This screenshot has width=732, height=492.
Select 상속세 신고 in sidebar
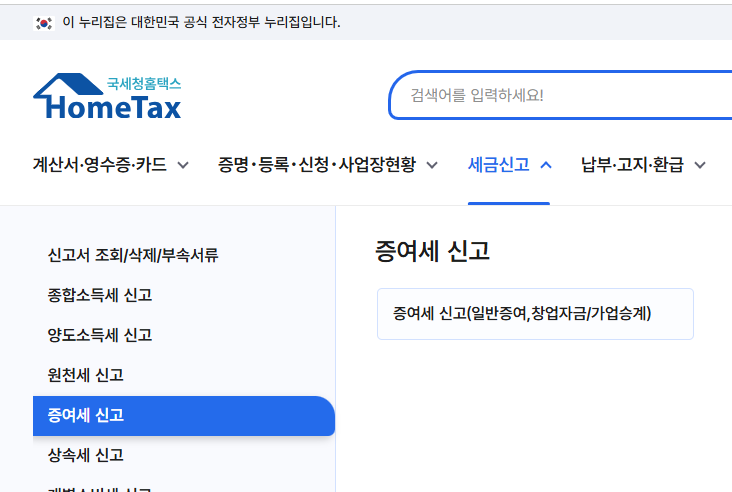(x=85, y=455)
